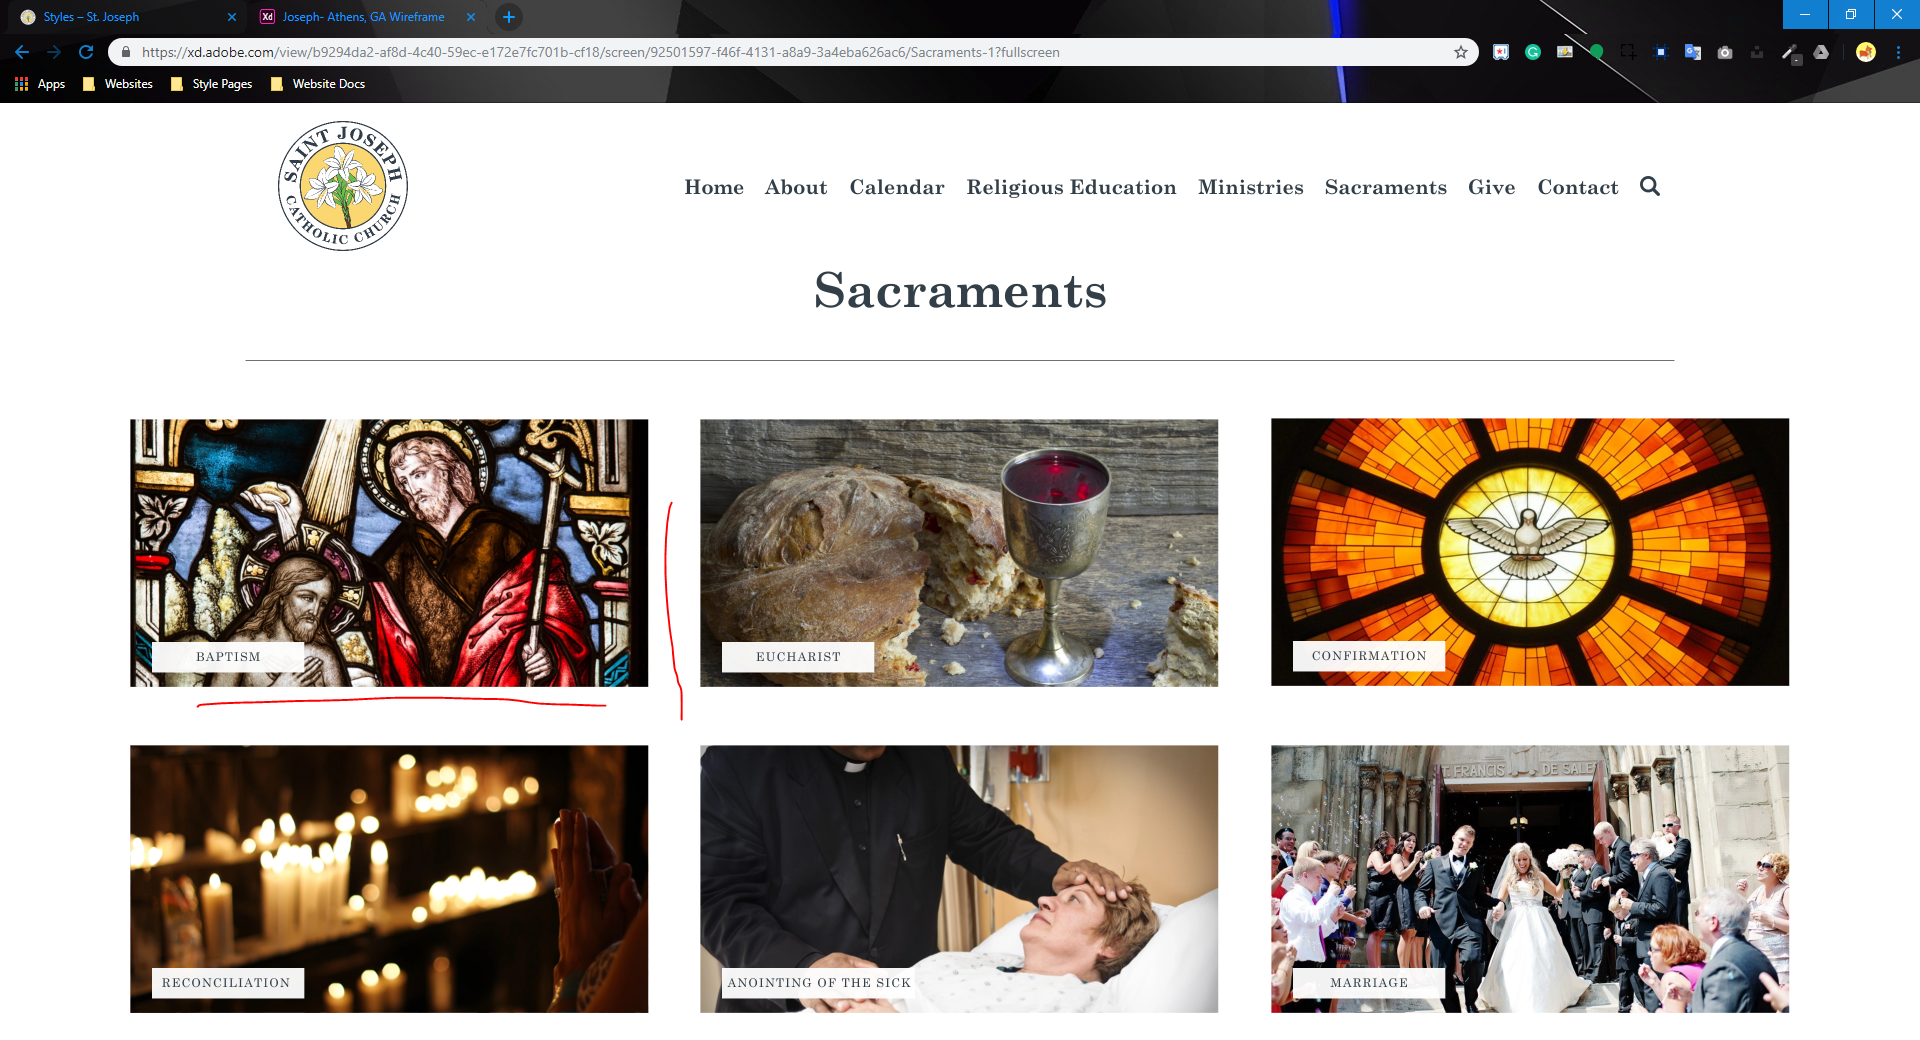Screen dimensions: 1920x1040
Task: Reload the current page
Action: (86, 52)
